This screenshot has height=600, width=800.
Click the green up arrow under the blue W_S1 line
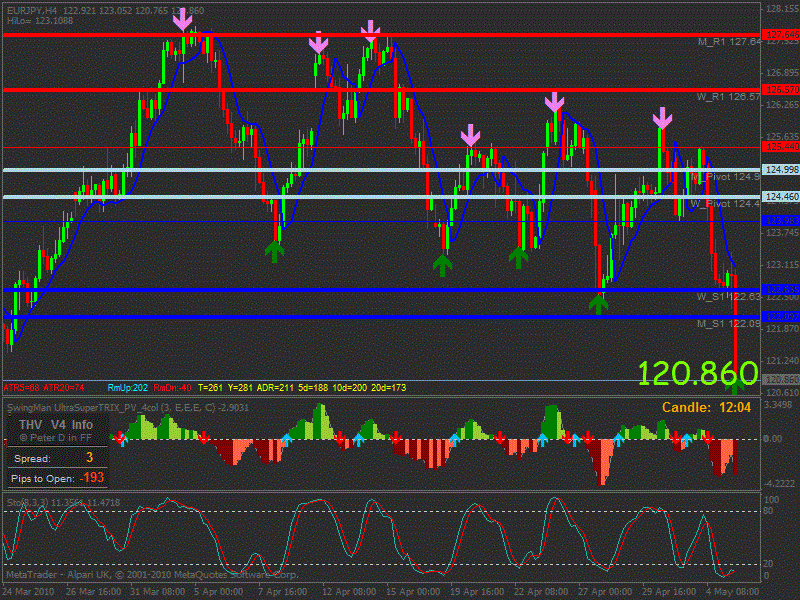pyautogui.click(x=598, y=305)
